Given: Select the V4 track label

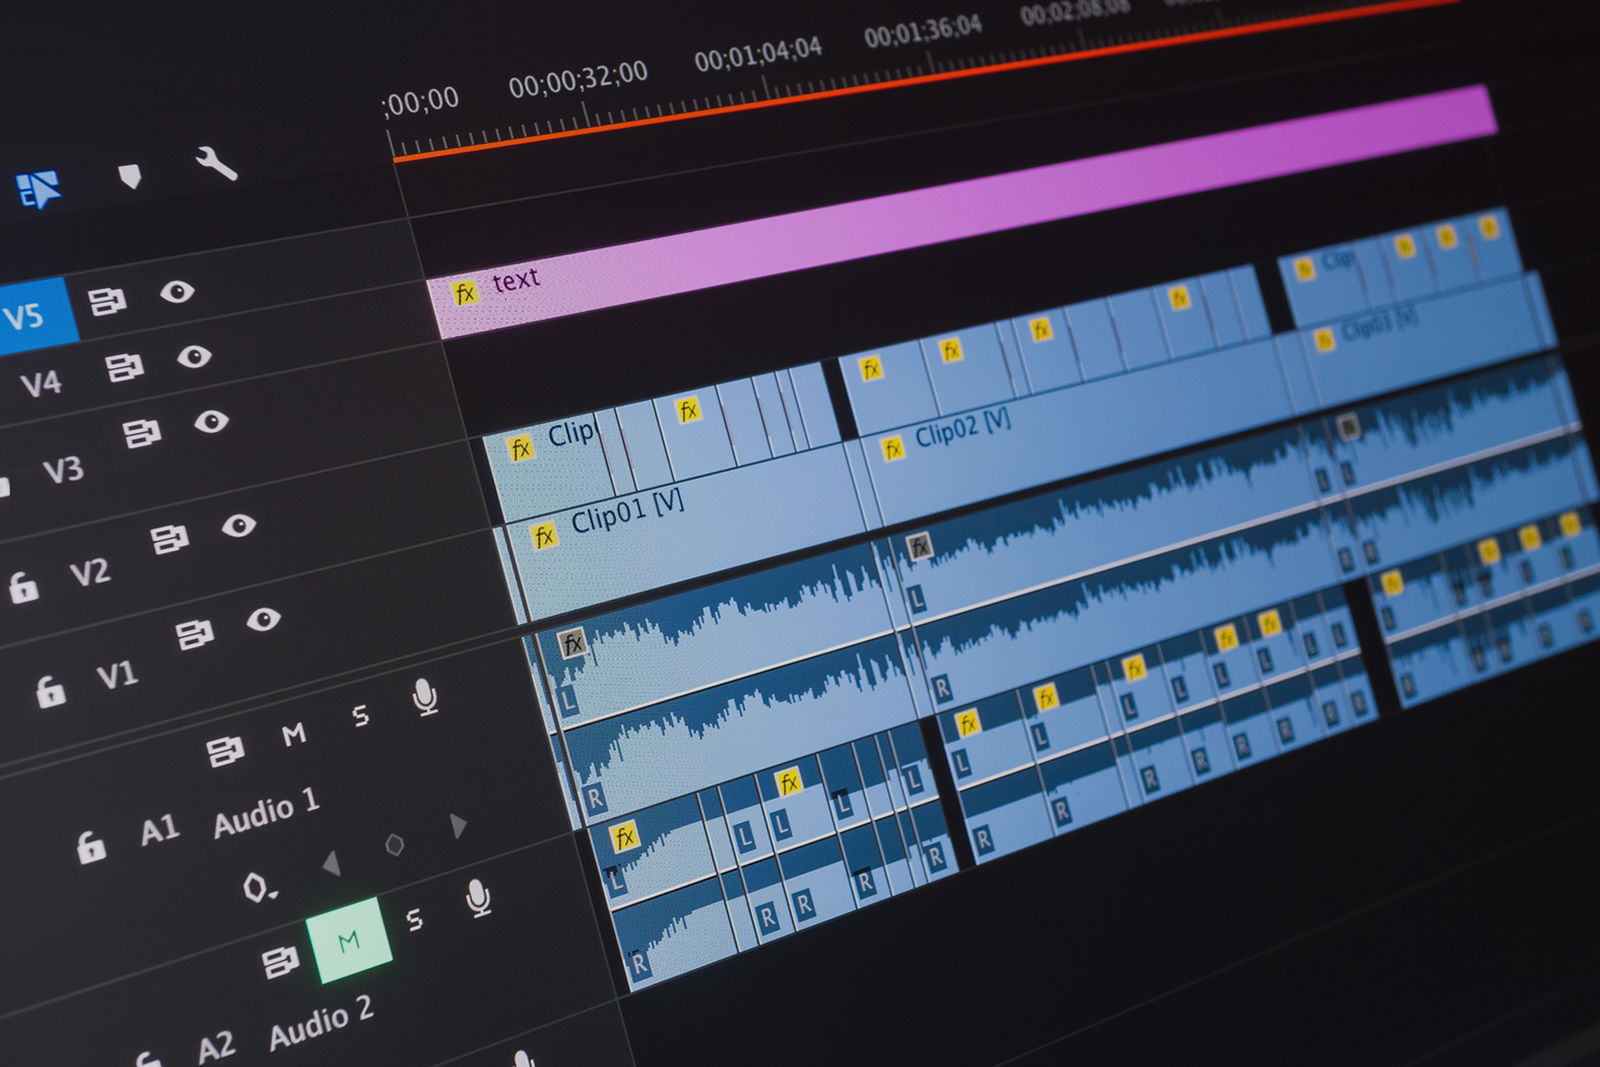Looking at the screenshot, I should coord(41,383).
